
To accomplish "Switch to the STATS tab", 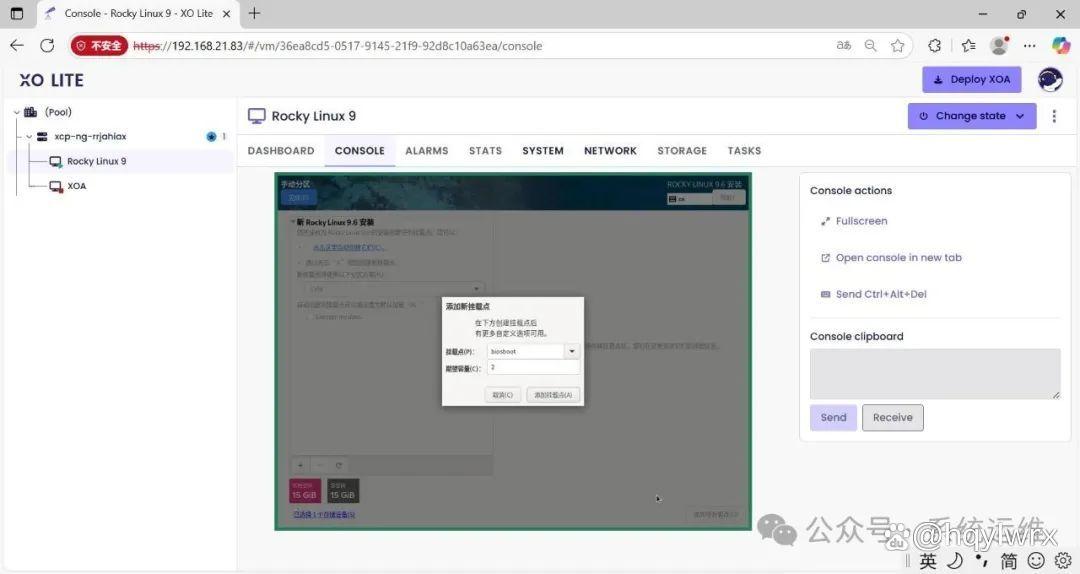I will point(486,150).
